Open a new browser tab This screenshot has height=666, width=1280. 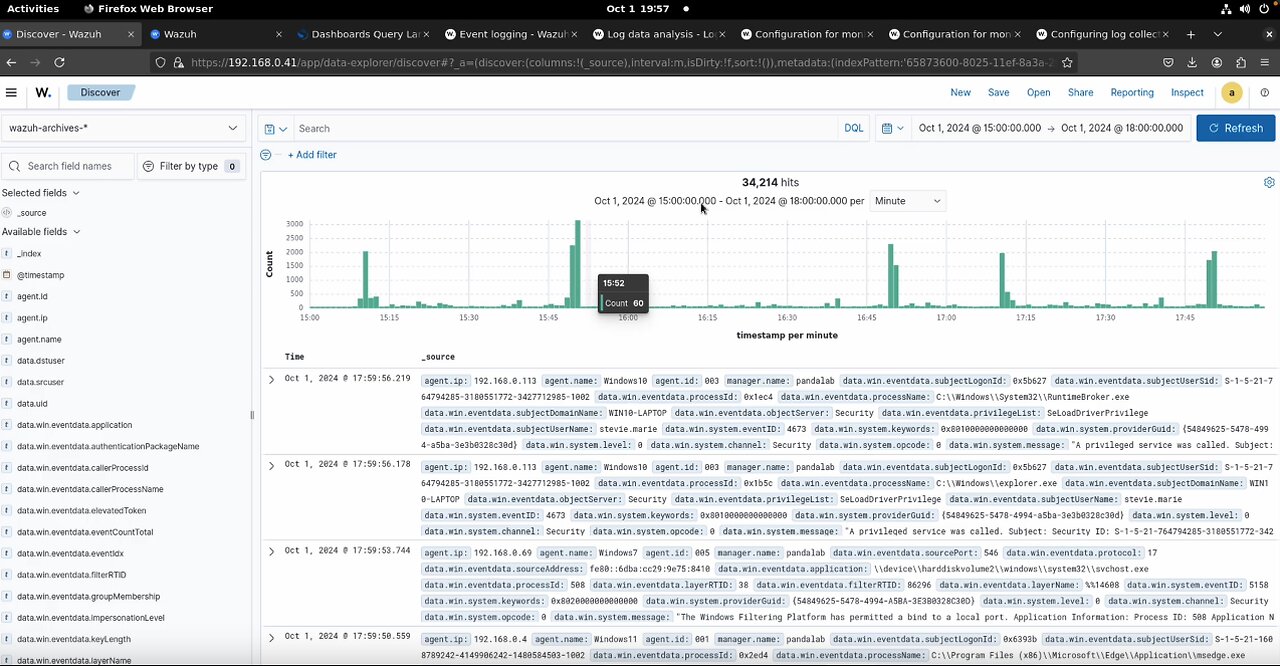1190,34
